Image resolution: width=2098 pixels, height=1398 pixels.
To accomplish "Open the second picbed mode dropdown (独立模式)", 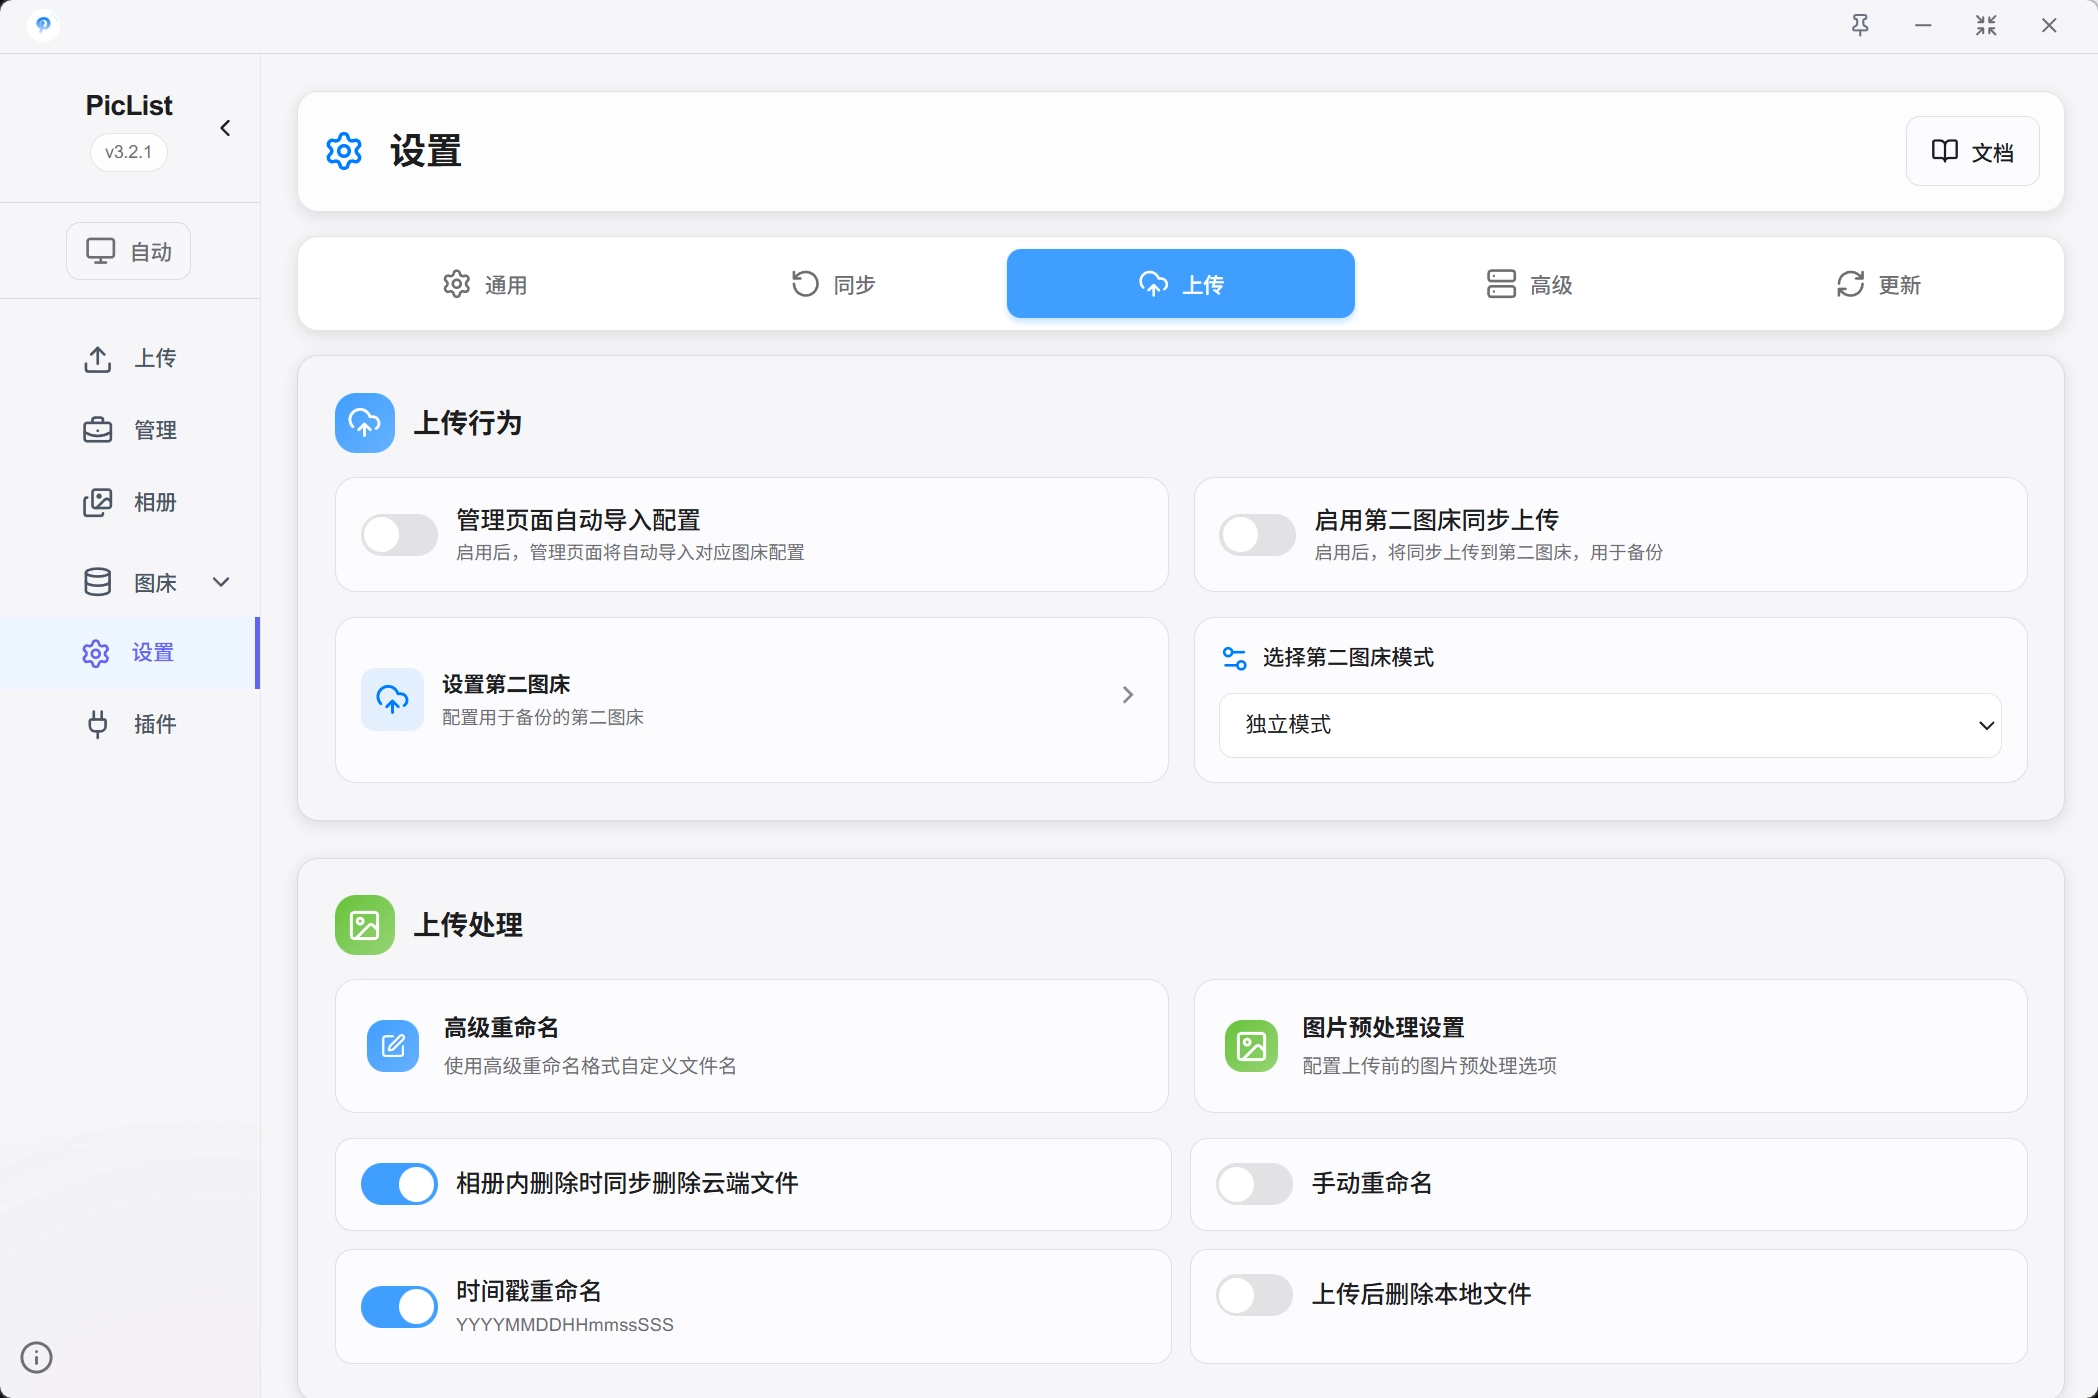I will (x=1610, y=725).
